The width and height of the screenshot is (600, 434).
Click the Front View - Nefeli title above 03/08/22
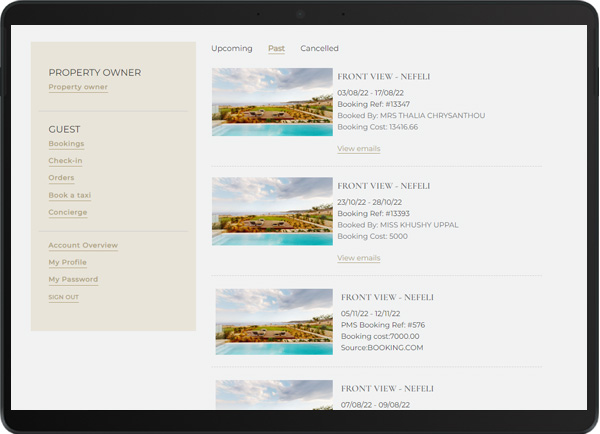[x=383, y=77]
